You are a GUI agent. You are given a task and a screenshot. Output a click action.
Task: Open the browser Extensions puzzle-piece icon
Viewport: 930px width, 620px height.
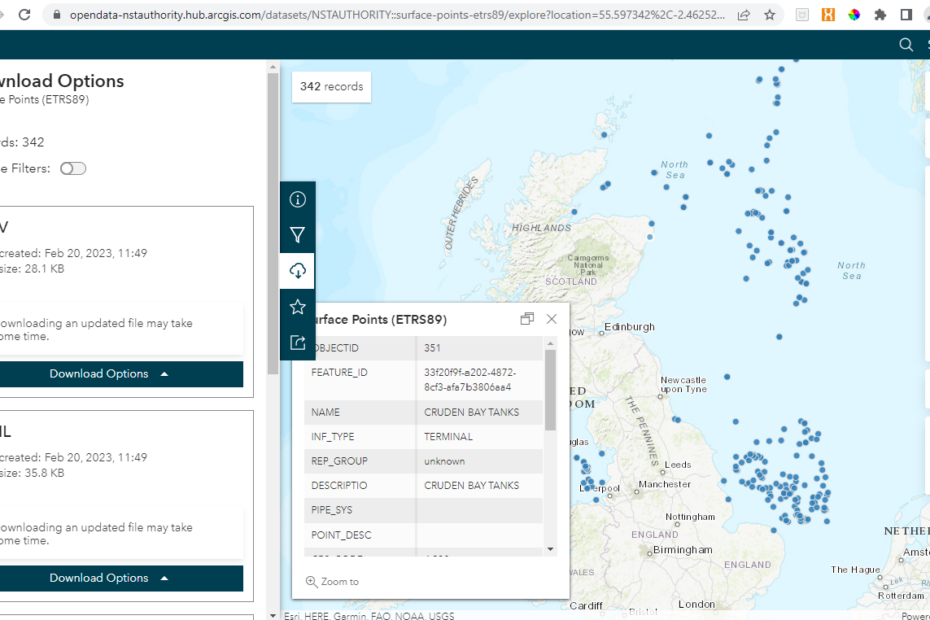point(879,16)
